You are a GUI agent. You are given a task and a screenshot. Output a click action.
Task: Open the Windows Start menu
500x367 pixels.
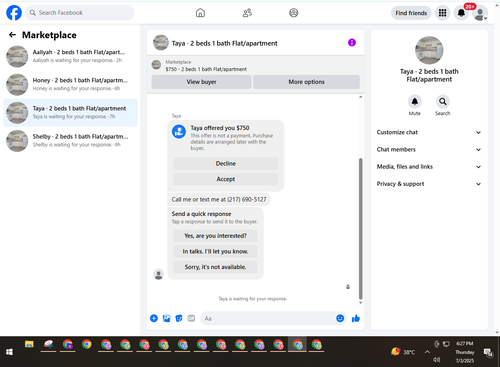click(9, 352)
